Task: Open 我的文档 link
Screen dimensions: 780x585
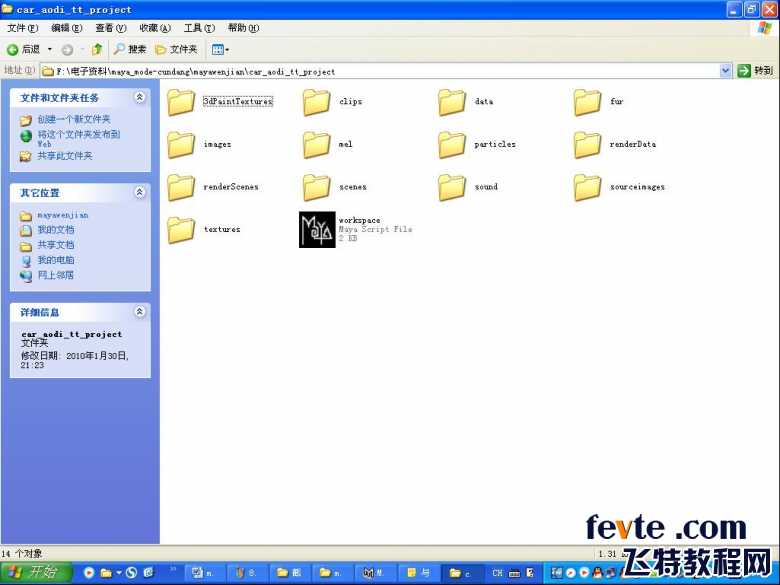Action: [56, 230]
